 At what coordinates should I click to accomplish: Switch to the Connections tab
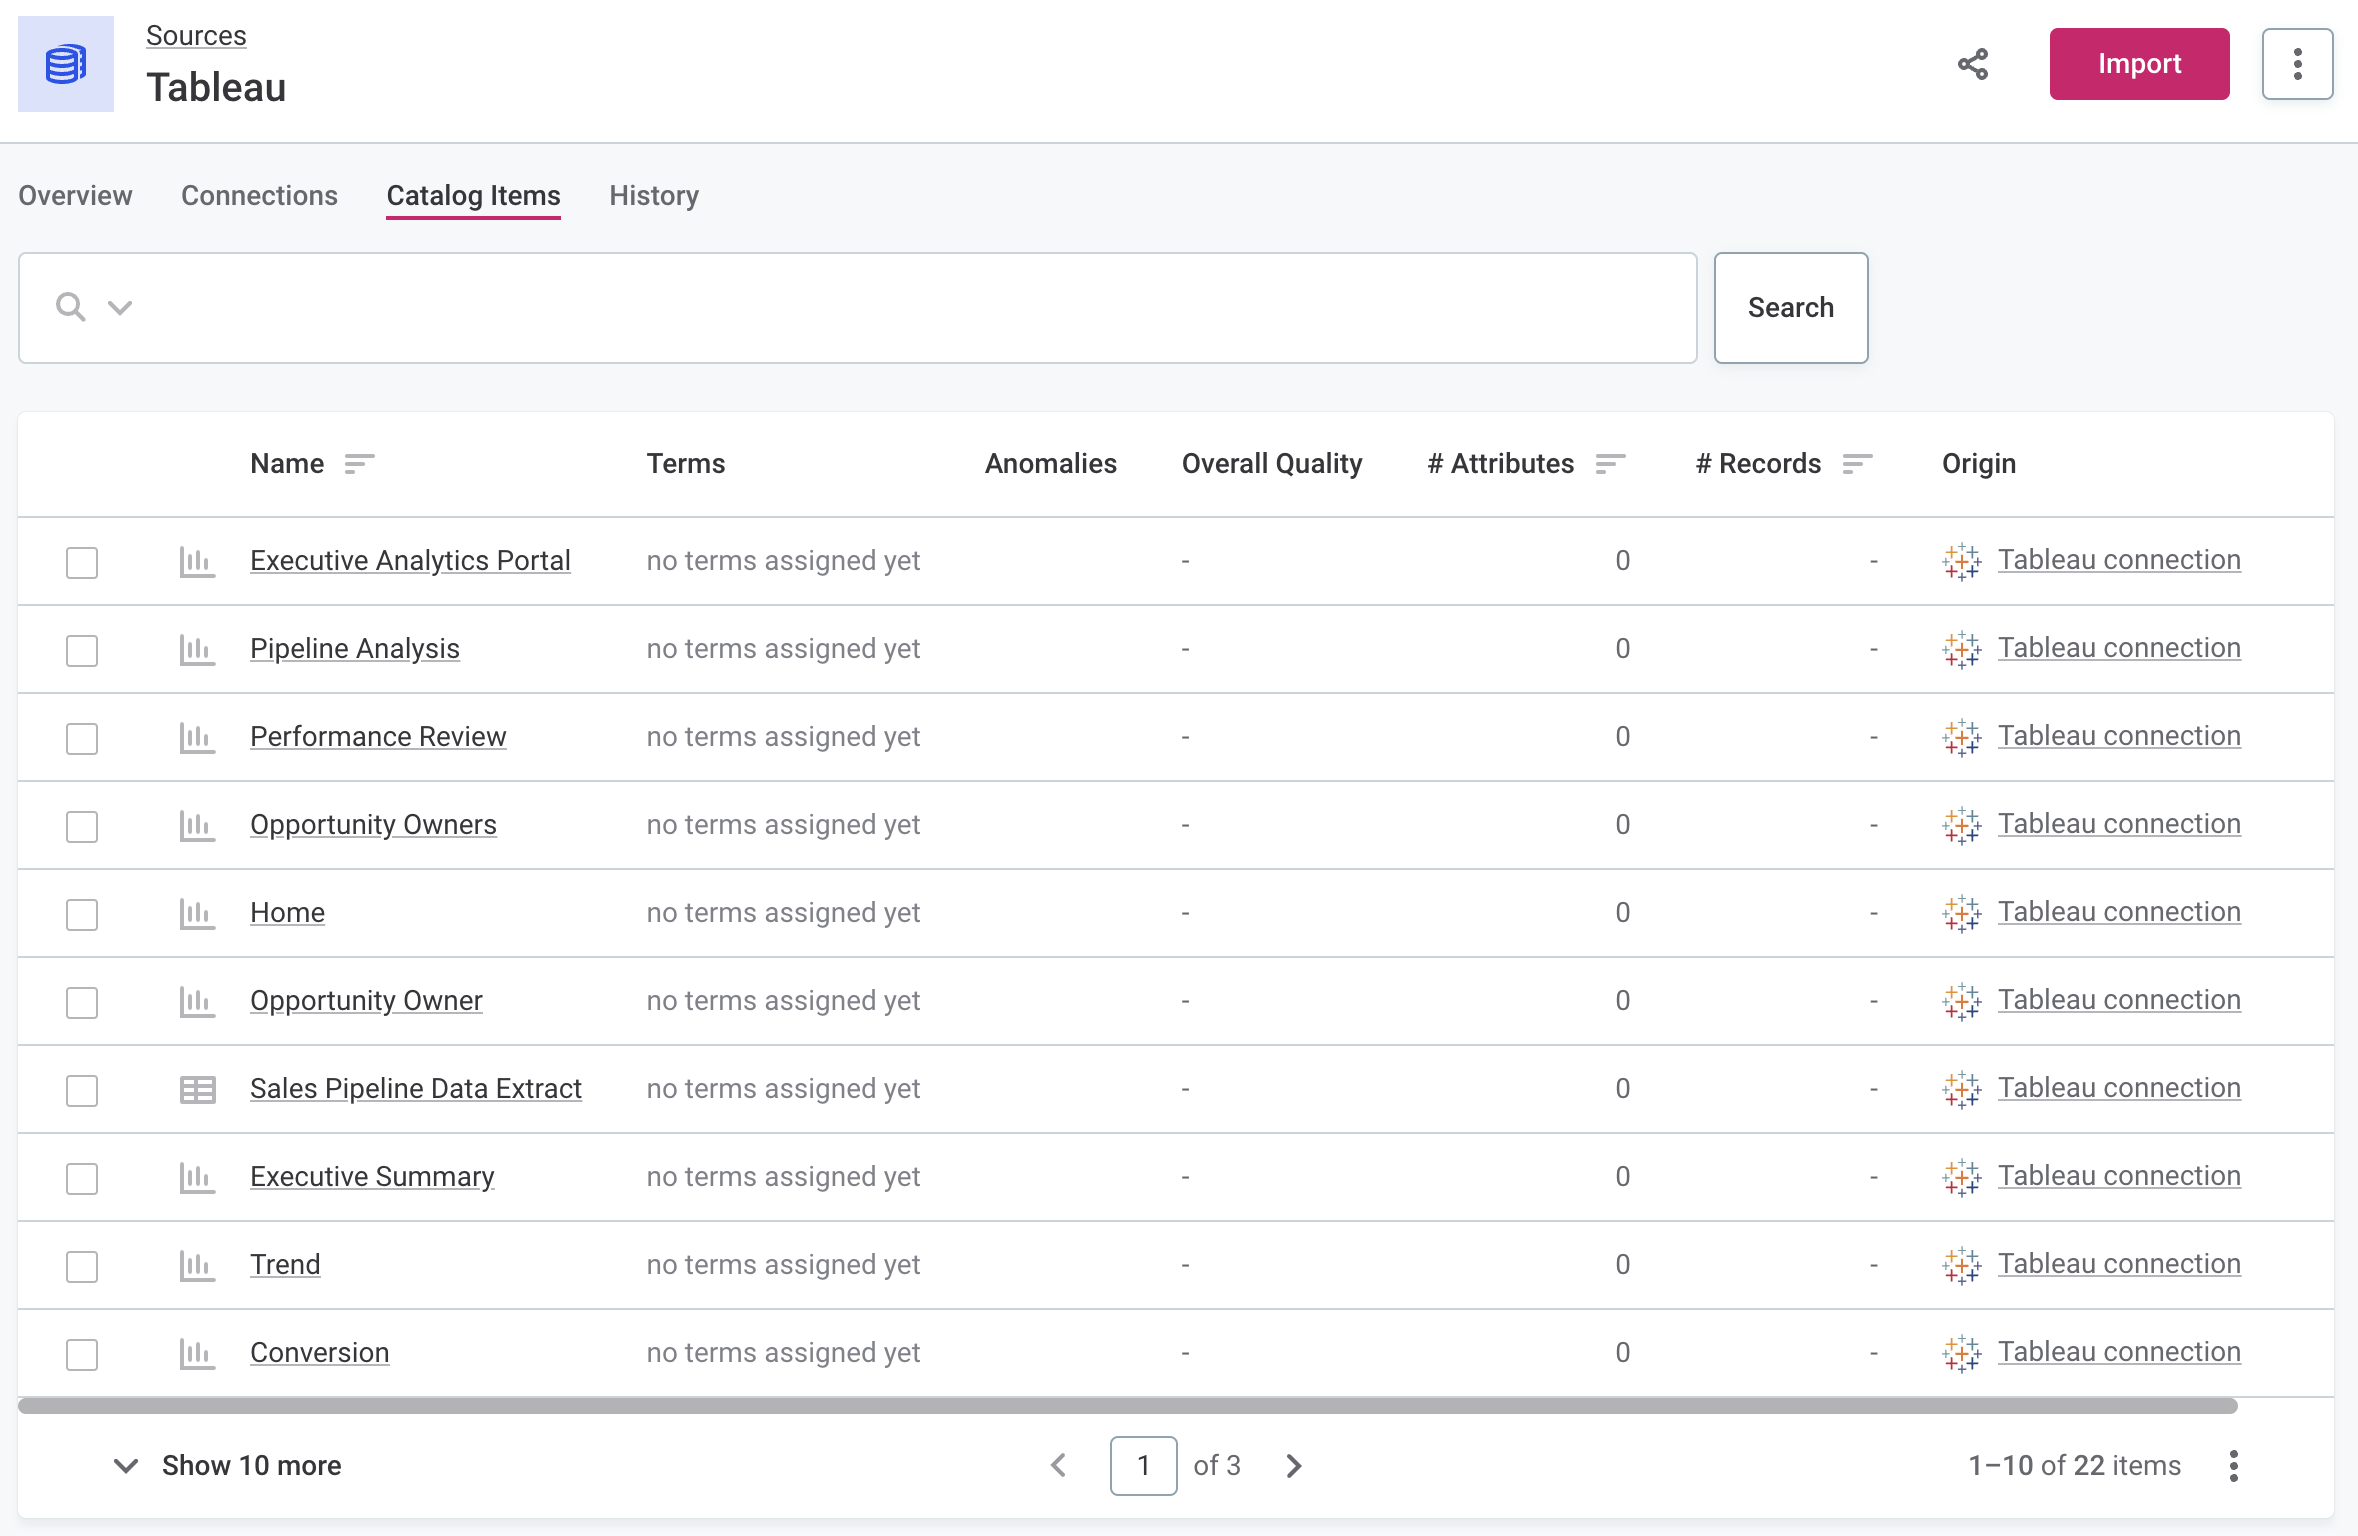pyautogui.click(x=259, y=196)
